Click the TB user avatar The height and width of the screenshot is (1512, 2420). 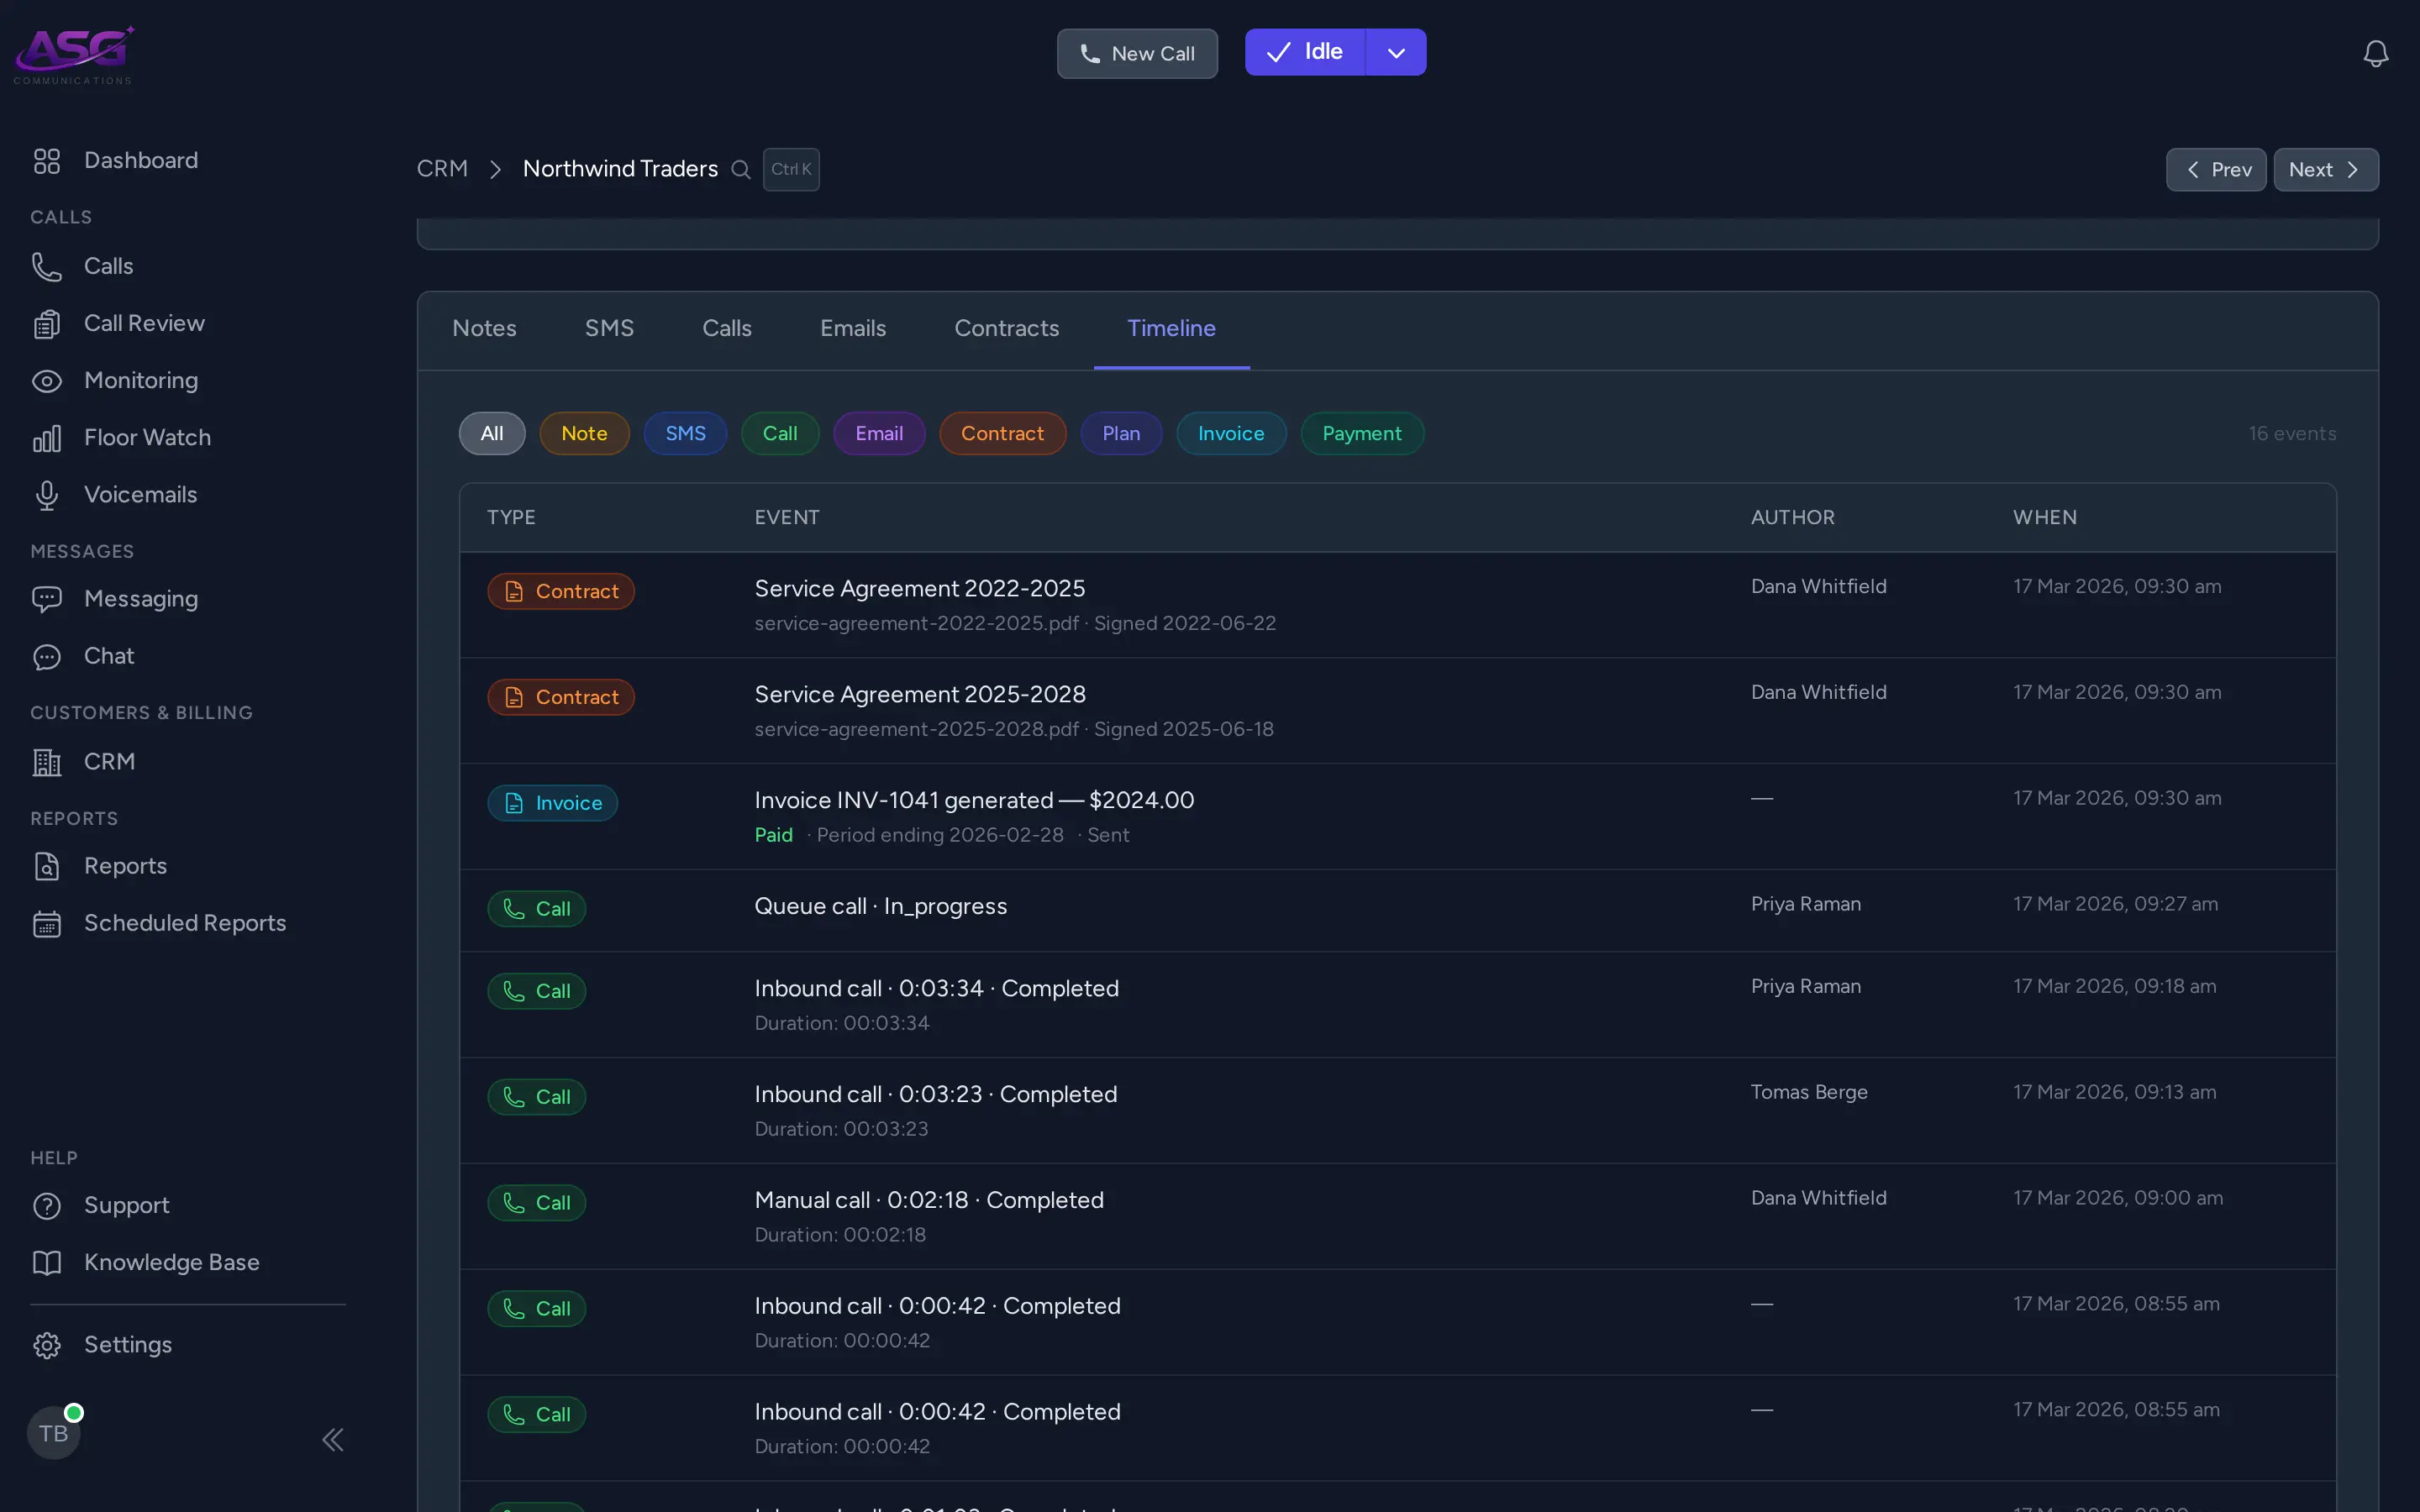click(x=54, y=1432)
